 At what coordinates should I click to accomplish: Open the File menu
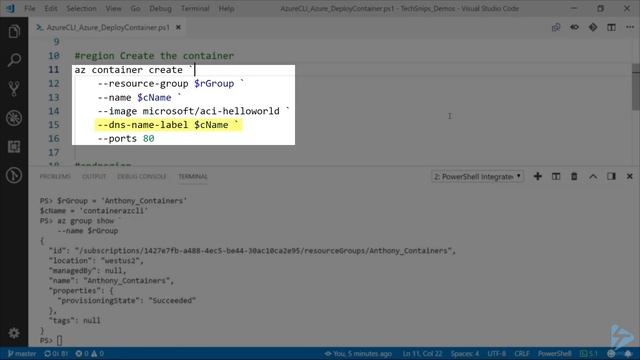pos(29,8)
